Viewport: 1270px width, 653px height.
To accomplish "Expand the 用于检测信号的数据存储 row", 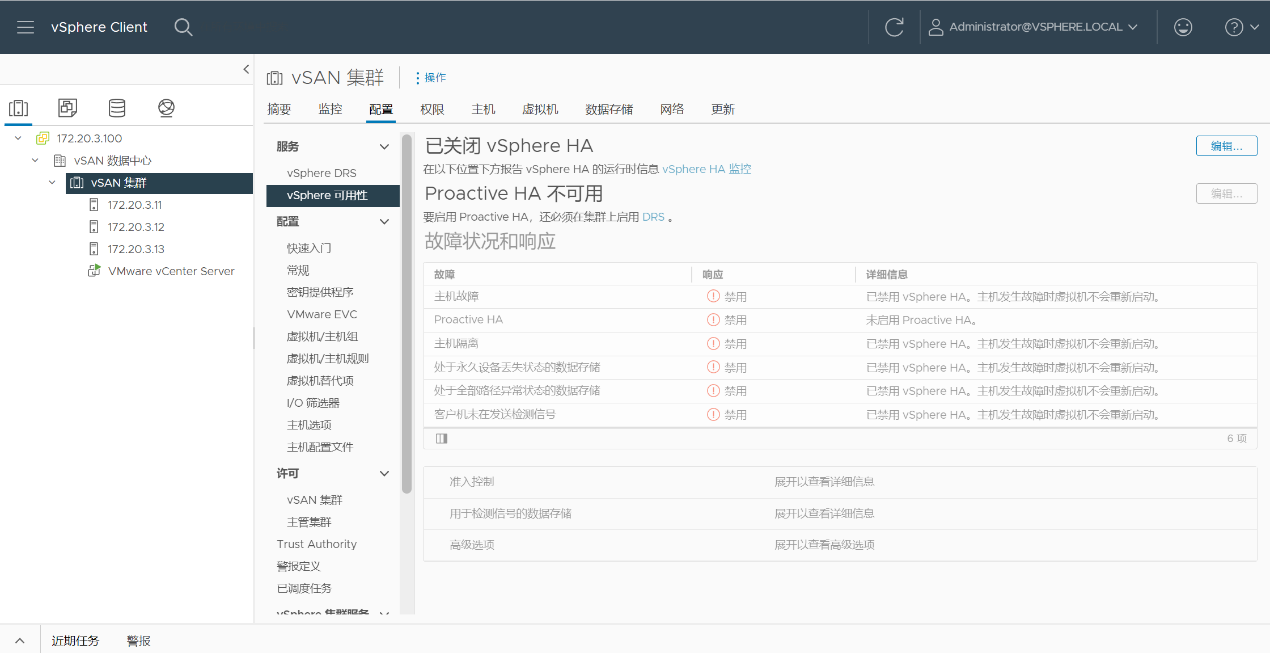I will [840, 513].
